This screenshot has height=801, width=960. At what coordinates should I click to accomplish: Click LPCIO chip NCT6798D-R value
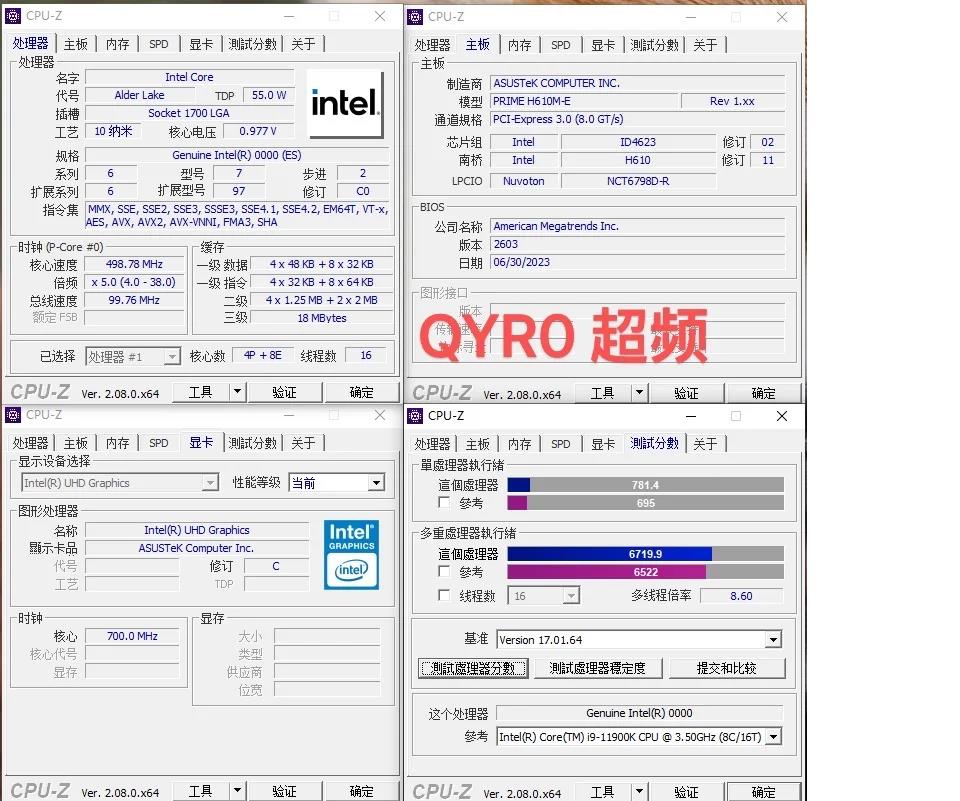pyautogui.click(x=638, y=181)
